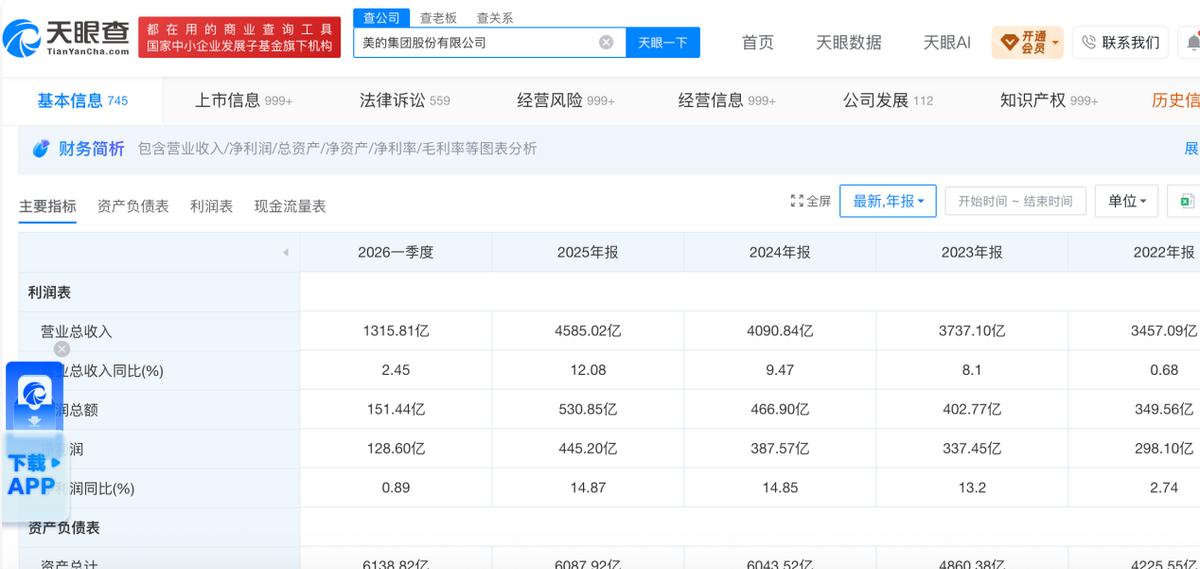This screenshot has width=1200, height=569.
Task: Open notifications bell icon
Action: (1192, 42)
